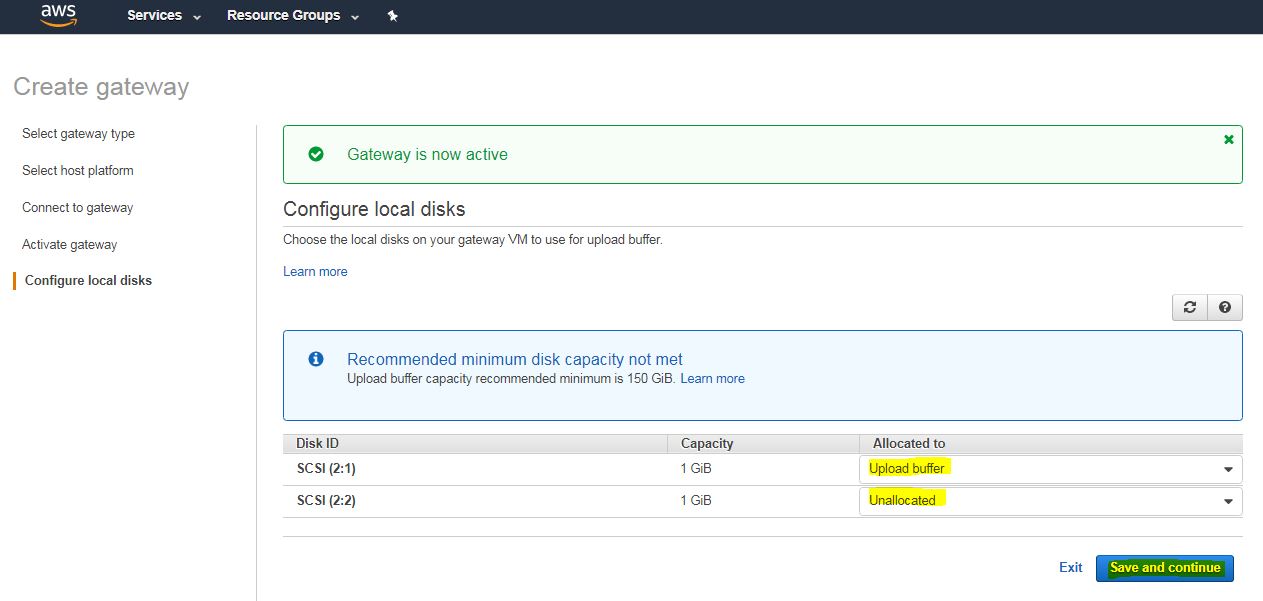This screenshot has width=1263, height=601.
Task: Click the green success checkmark icon
Action: (316, 154)
